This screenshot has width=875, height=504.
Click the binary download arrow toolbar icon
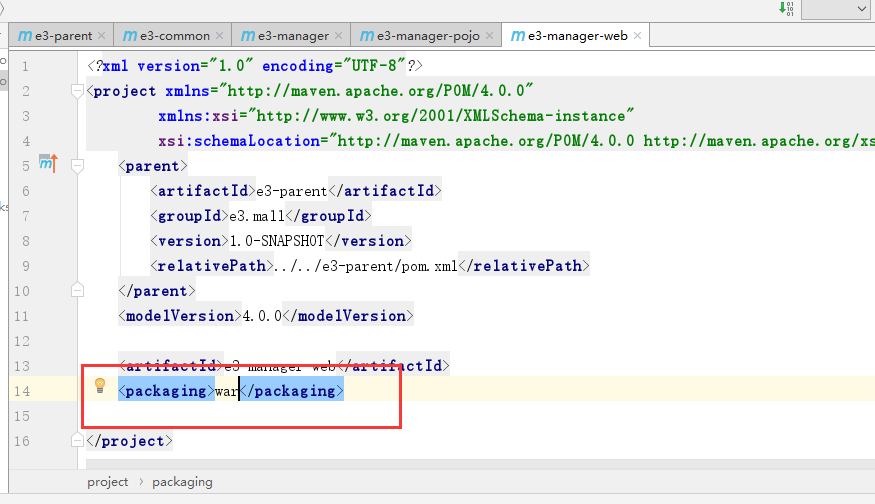pyautogui.click(x=787, y=8)
